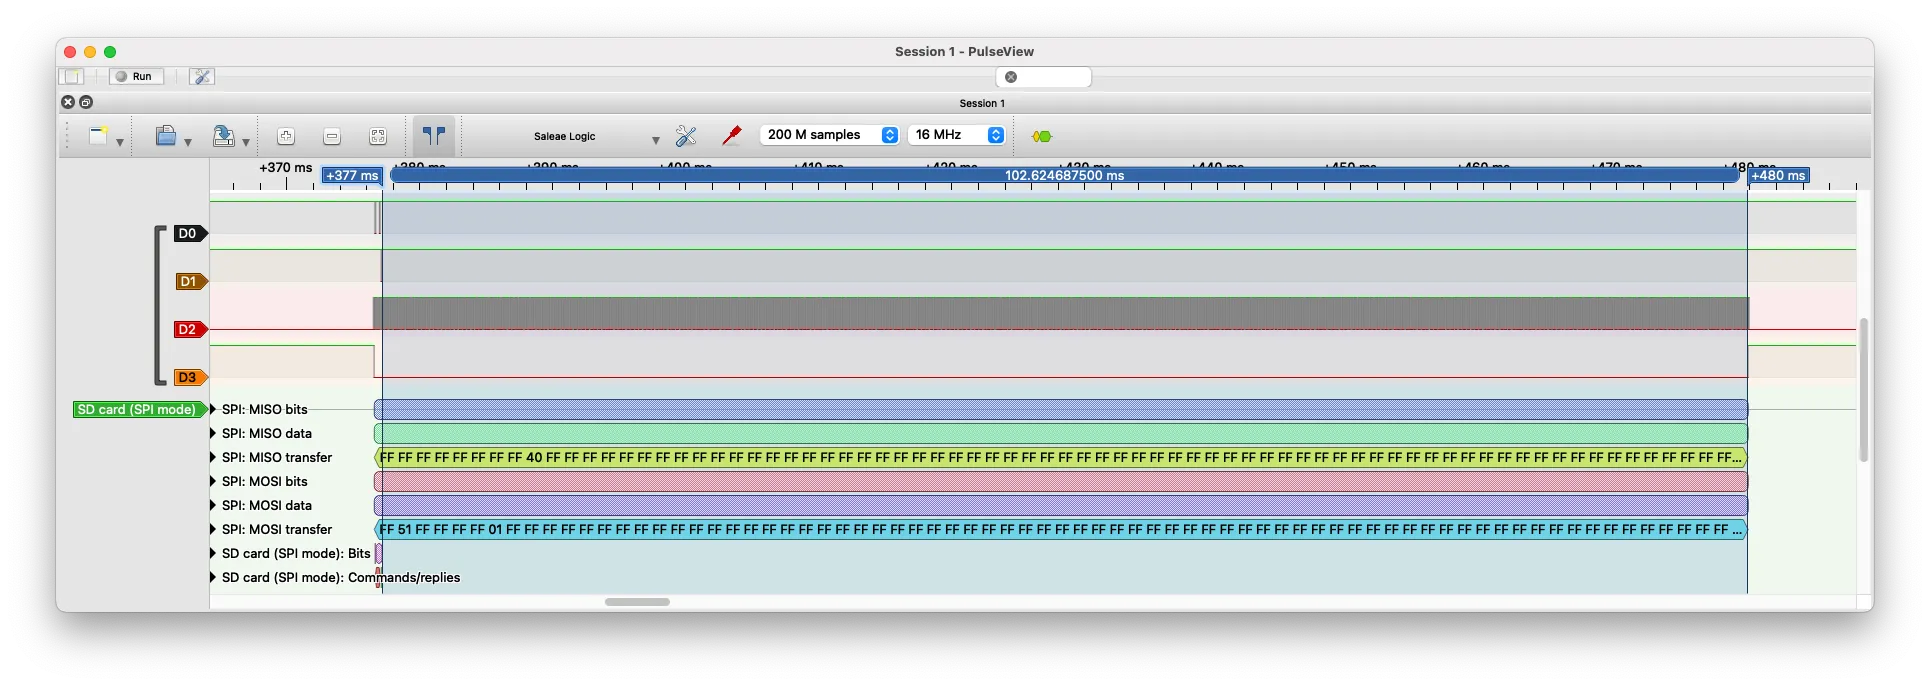Viewport: 1930px width, 686px height.
Task: Close the Session 1 dock panel
Action: tap(68, 102)
